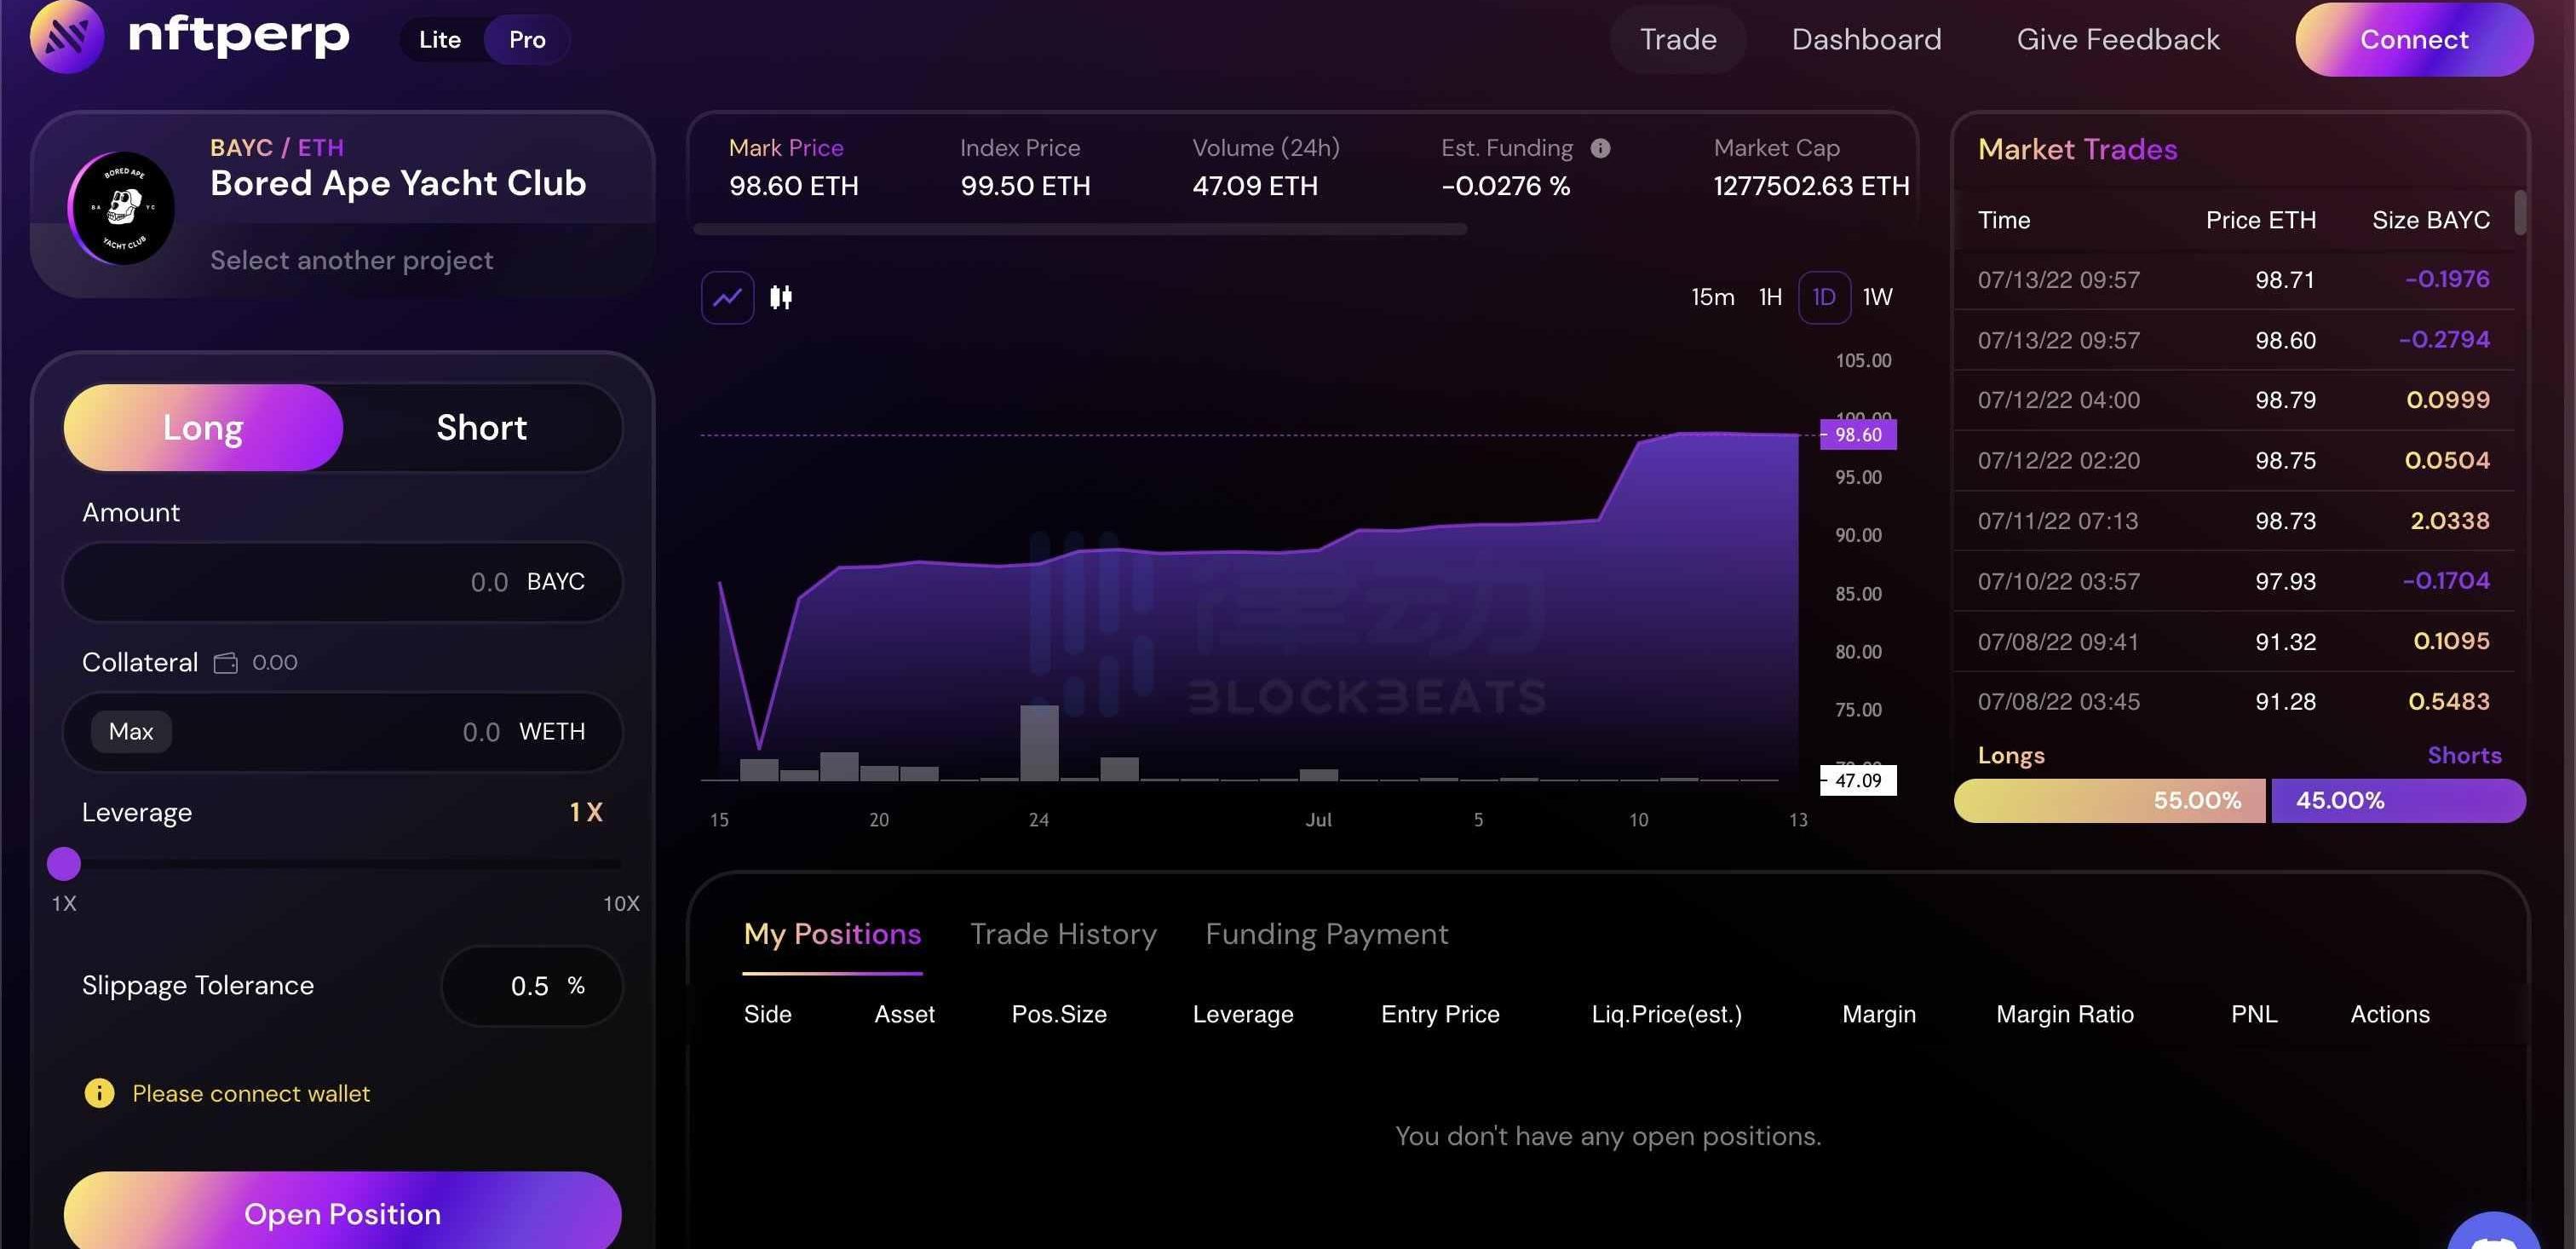Click the Collateral WETH input field
This screenshot has width=2576, height=1249.
342,731
